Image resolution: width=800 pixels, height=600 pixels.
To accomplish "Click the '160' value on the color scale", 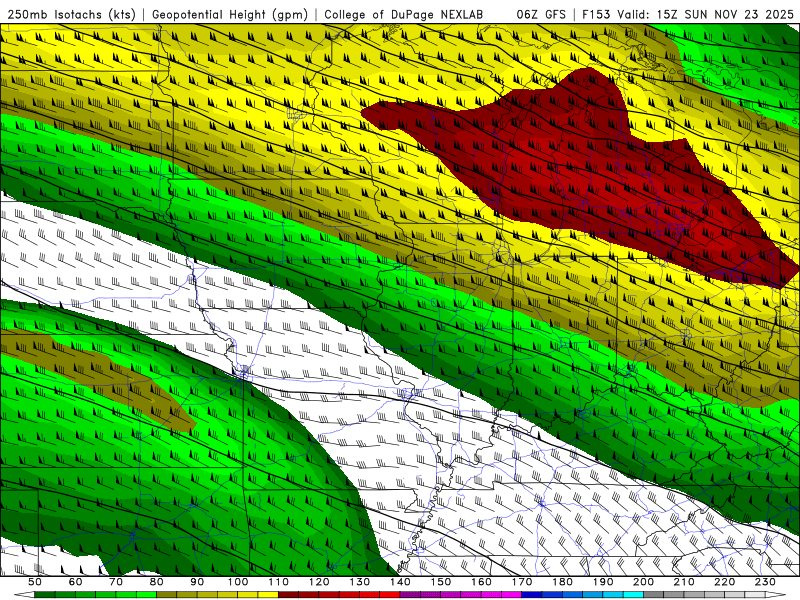I will 481,582.
